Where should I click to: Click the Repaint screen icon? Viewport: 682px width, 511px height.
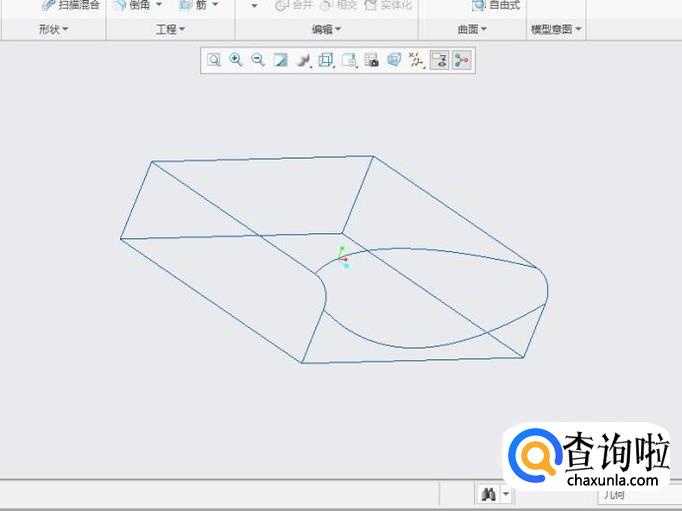click(281, 60)
